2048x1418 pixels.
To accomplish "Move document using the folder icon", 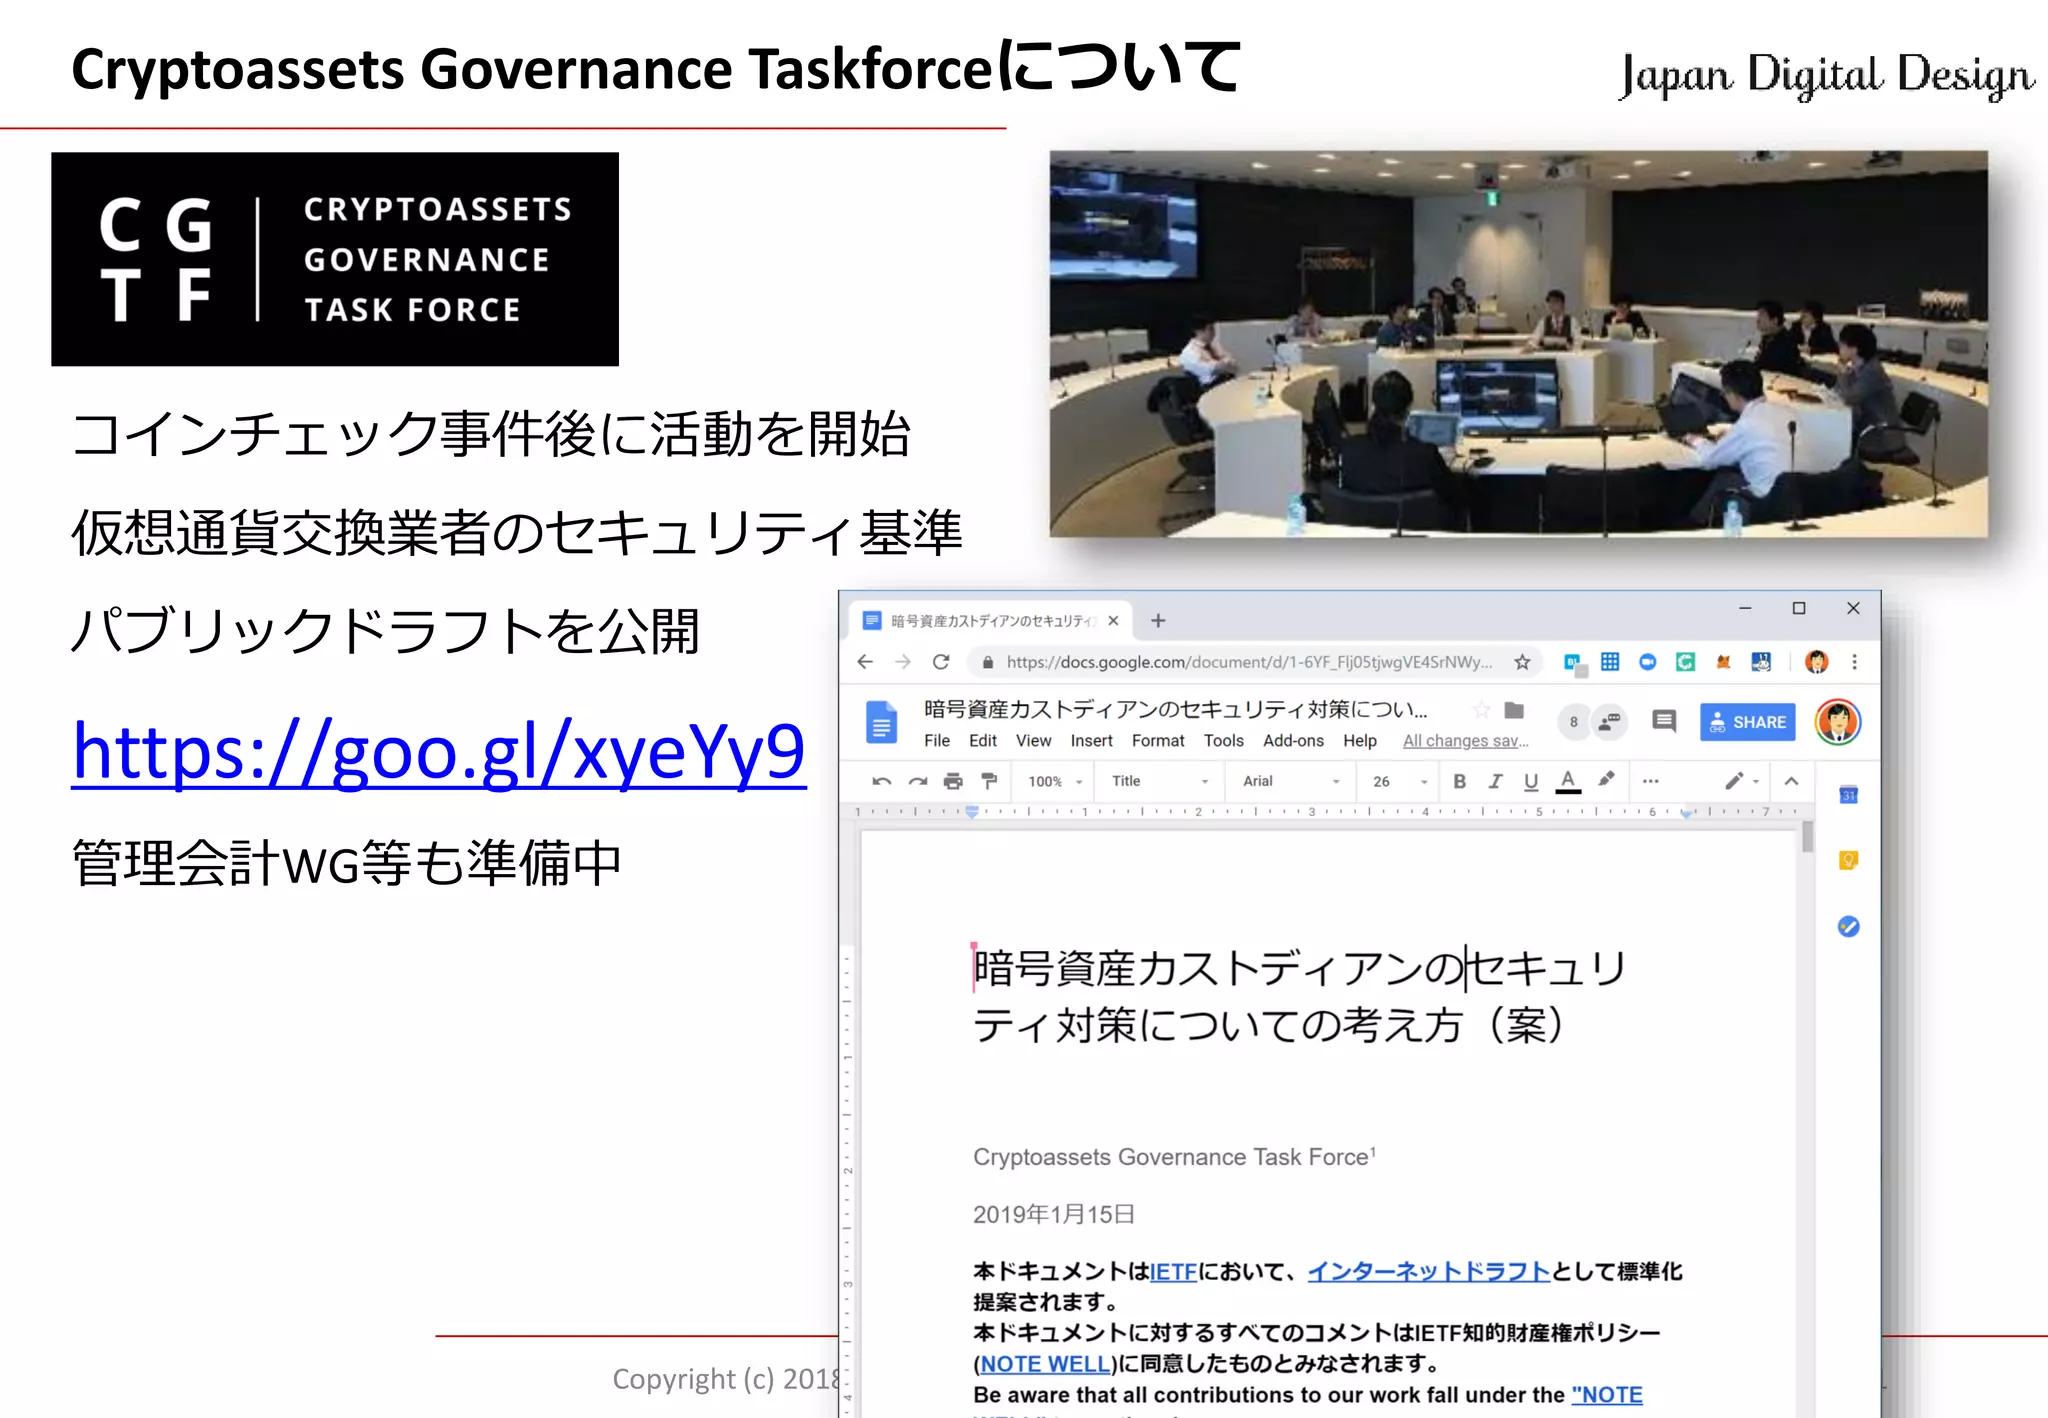I will click(1514, 710).
